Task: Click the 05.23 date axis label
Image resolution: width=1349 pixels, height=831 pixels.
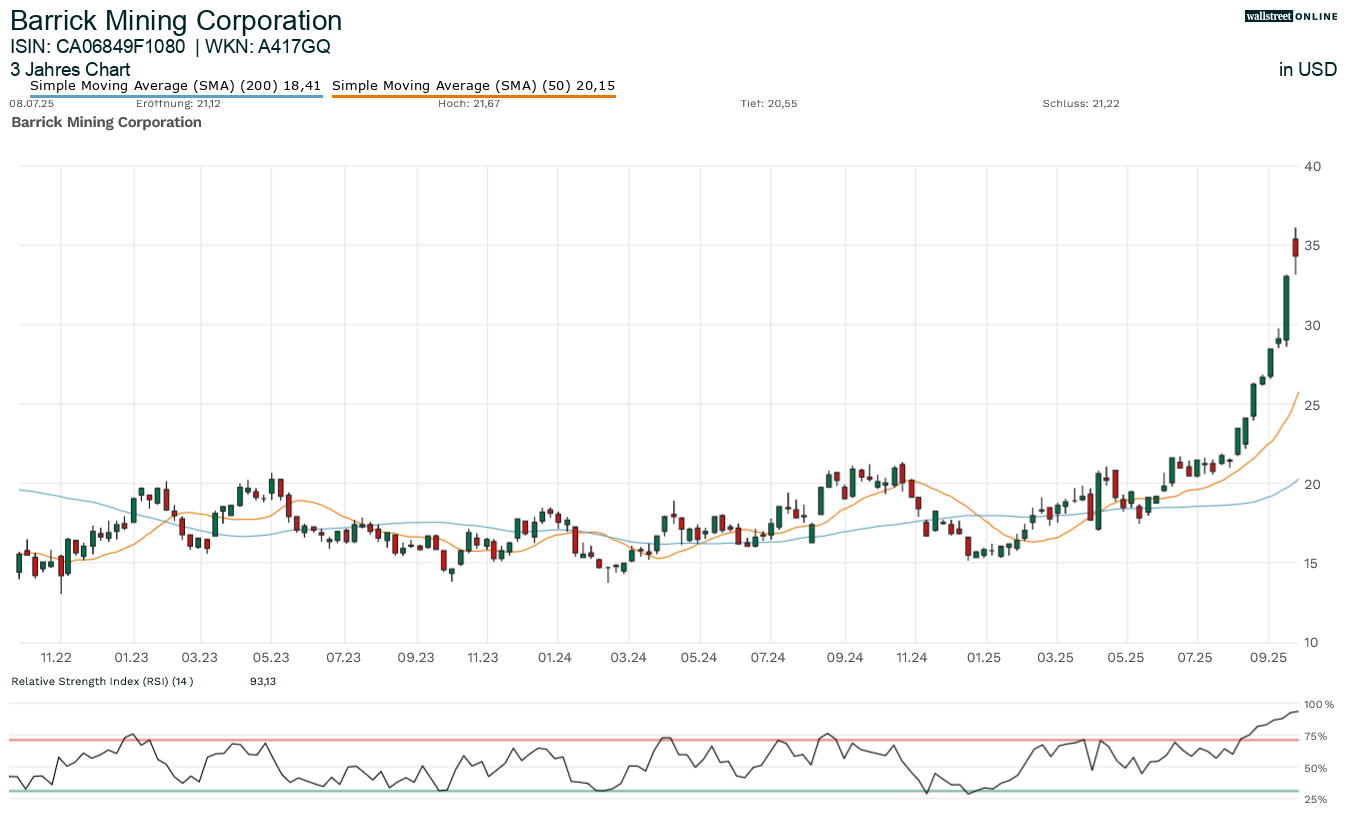Action: tap(271, 657)
